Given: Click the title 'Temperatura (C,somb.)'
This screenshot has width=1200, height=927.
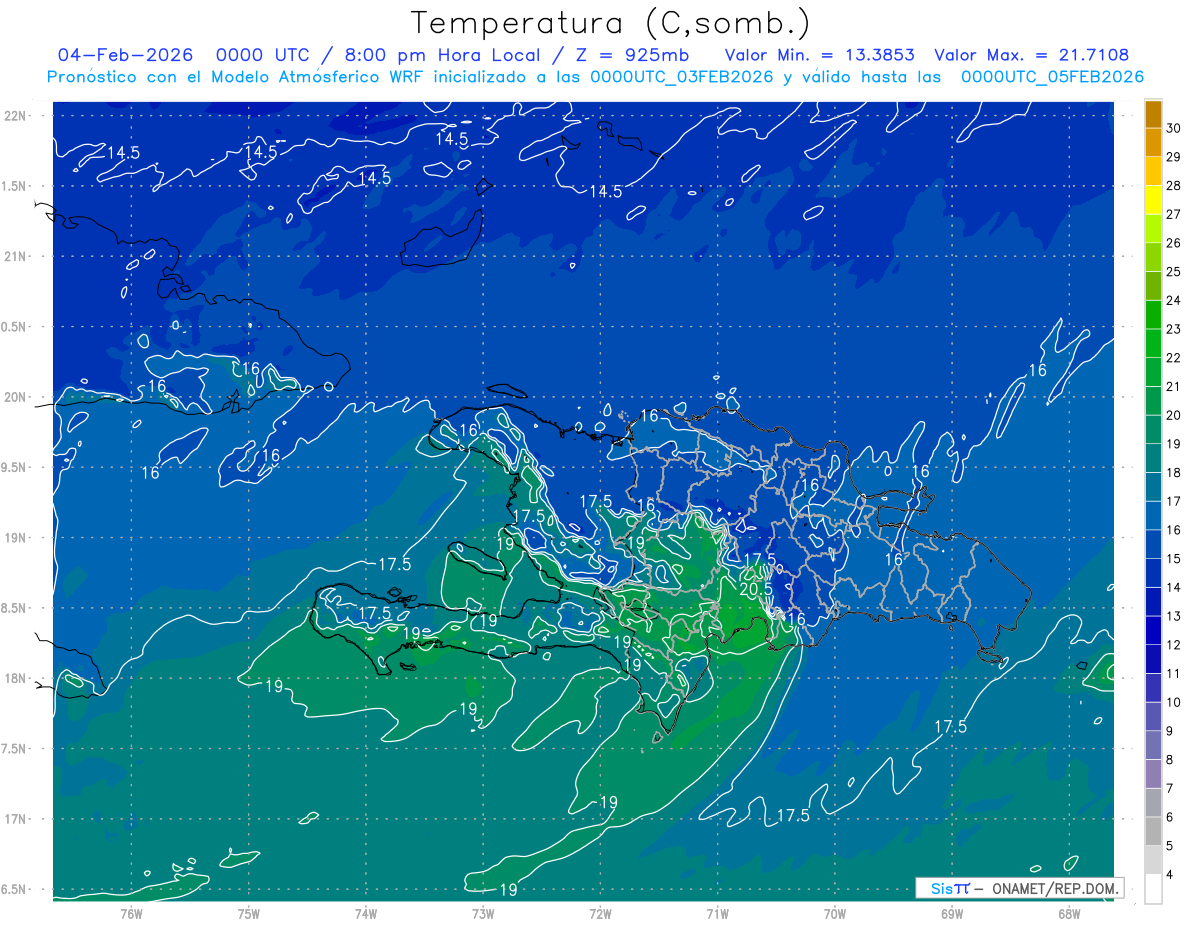Looking at the screenshot, I should [x=611, y=23].
